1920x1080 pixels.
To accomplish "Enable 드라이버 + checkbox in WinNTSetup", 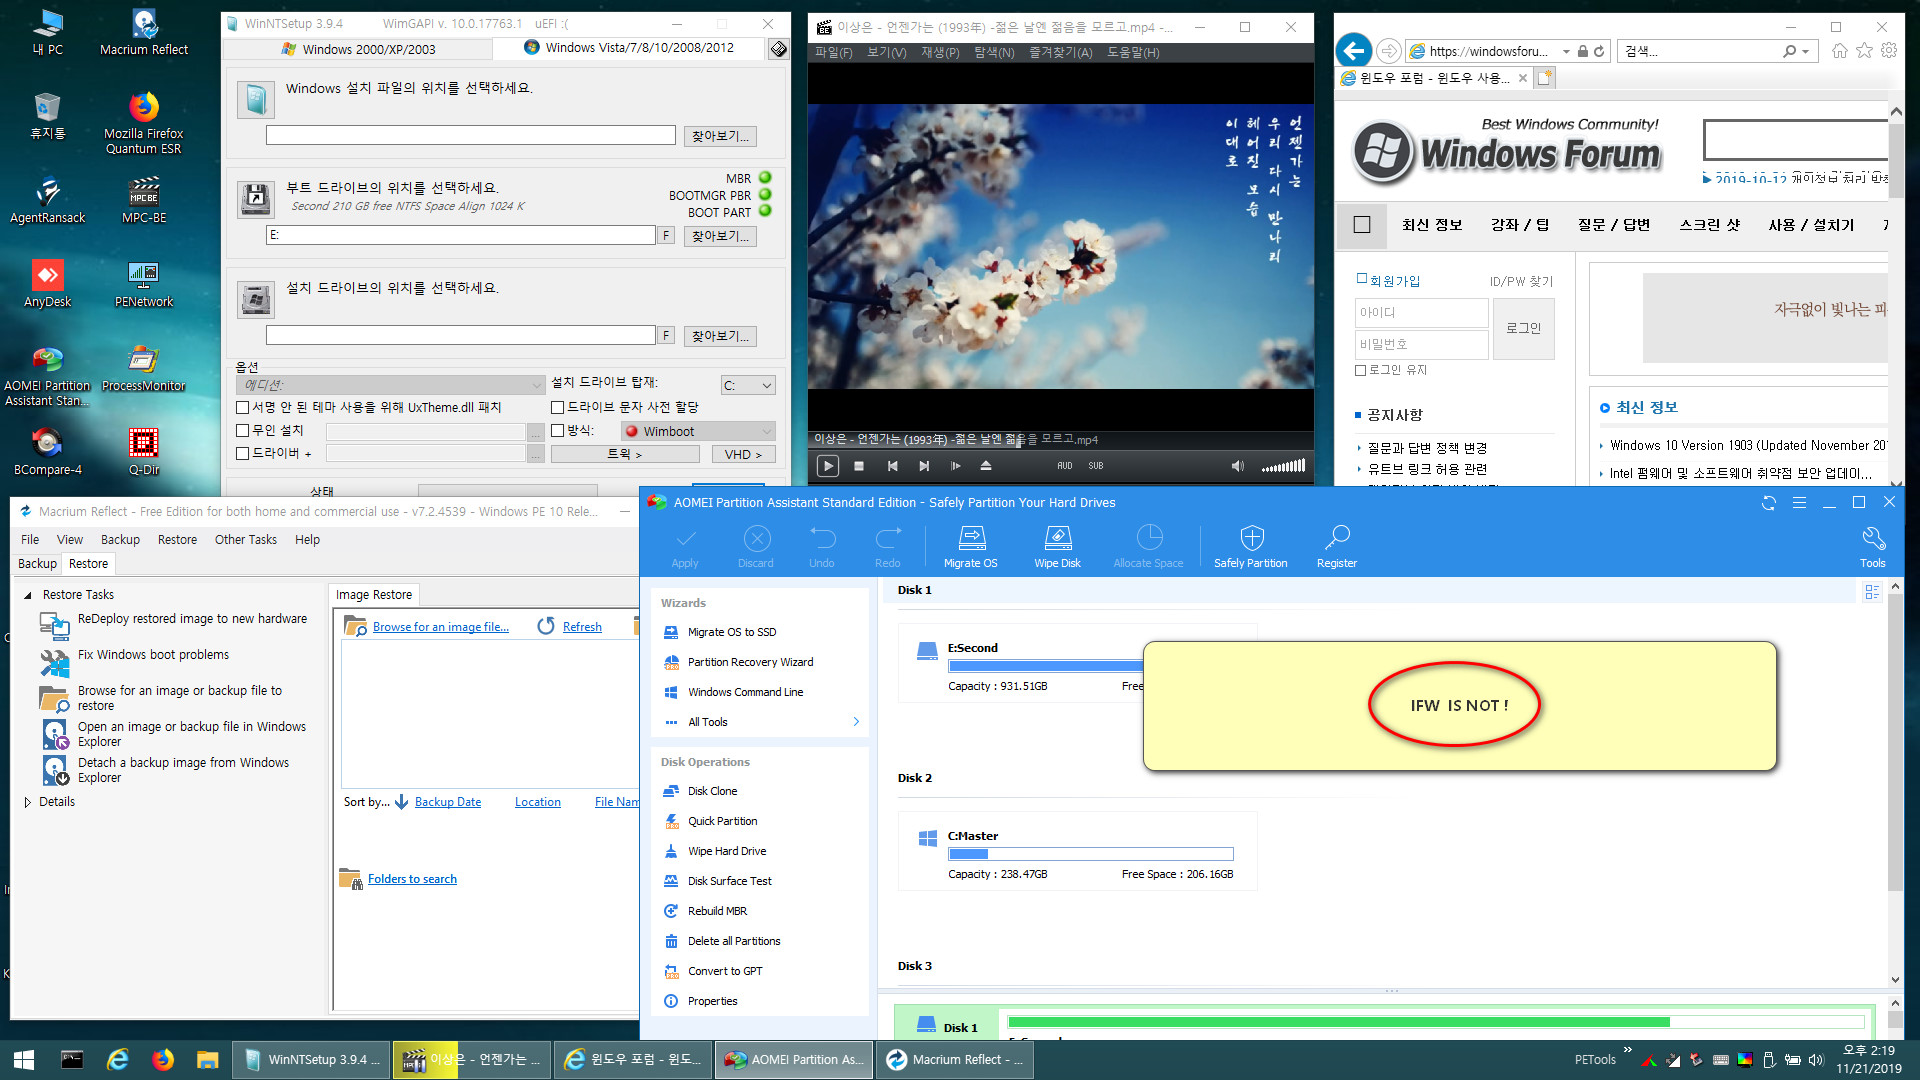I will [x=242, y=454].
